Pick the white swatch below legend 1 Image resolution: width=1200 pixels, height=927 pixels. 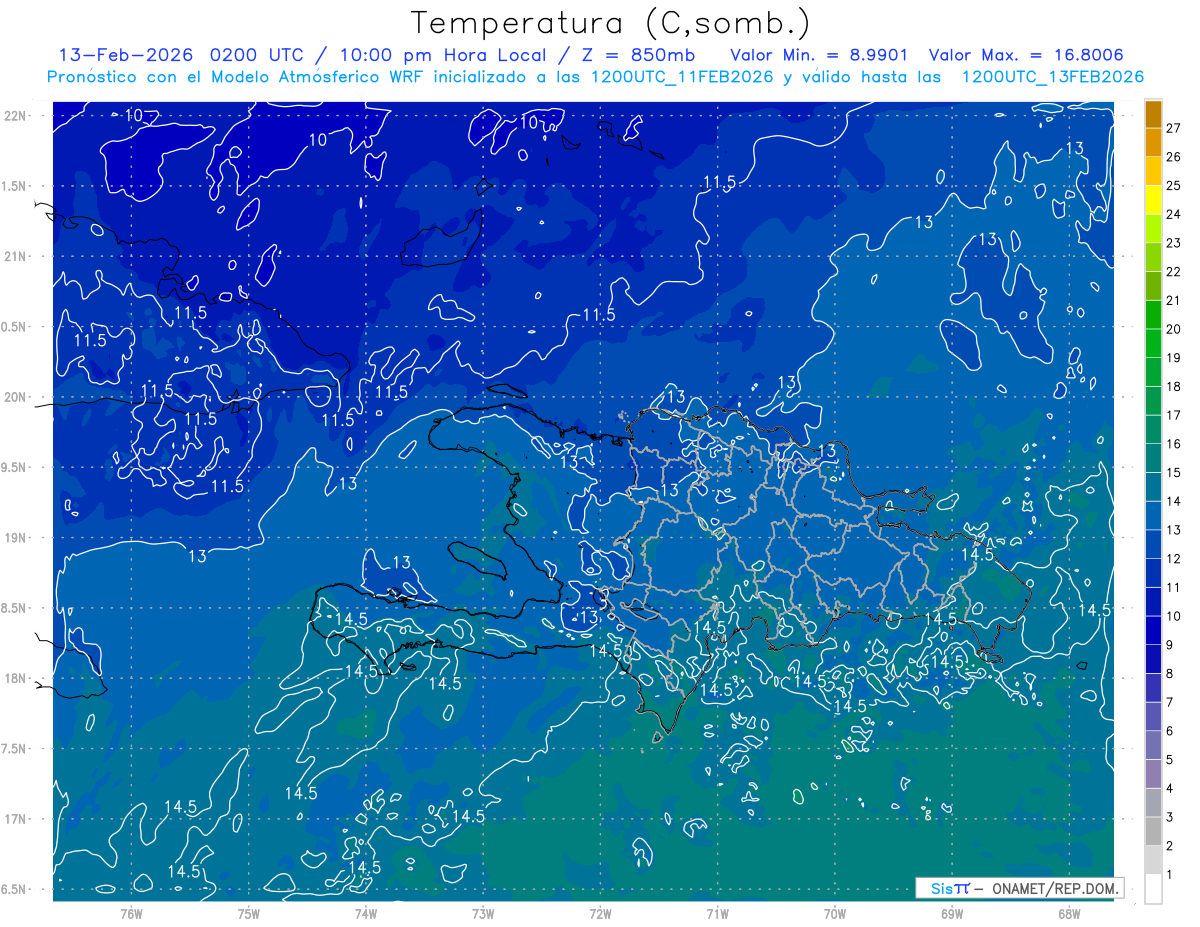(x=1153, y=889)
